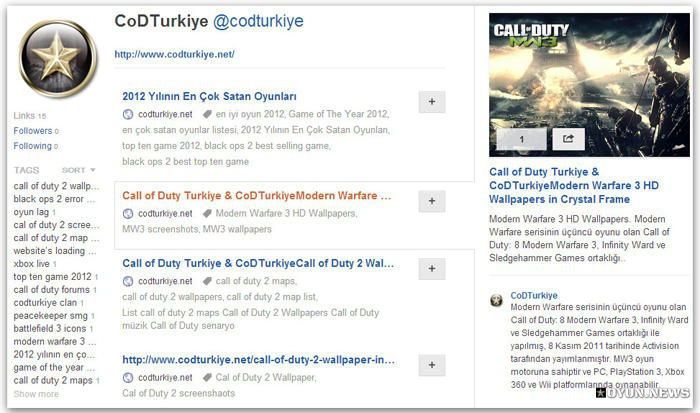
Task: Select the Followers 0 profile tab
Action: [x=36, y=131]
